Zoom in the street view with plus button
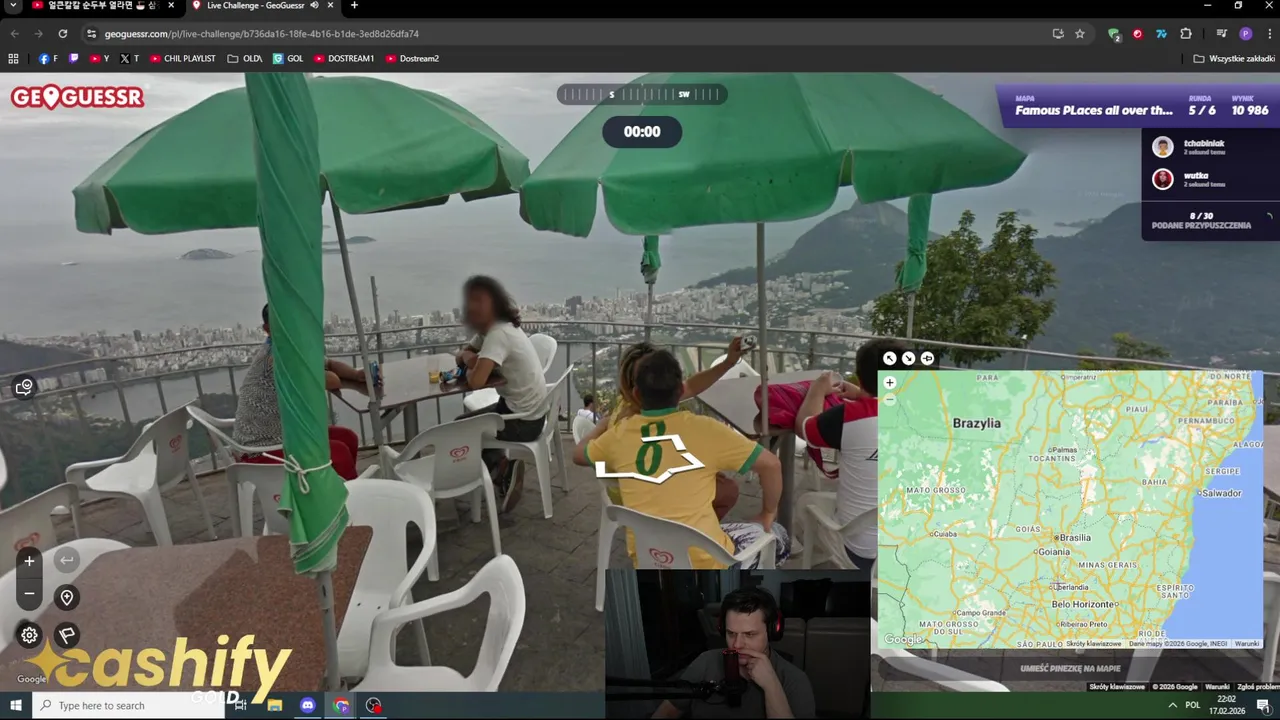This screenshot has height=720, width=1280. tap(29, 561)
